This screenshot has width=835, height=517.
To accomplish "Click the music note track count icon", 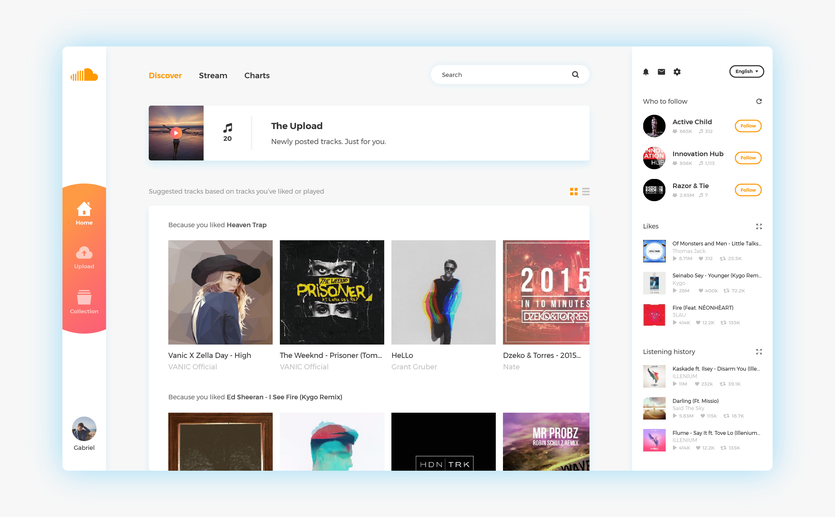I will coord(227,128).
